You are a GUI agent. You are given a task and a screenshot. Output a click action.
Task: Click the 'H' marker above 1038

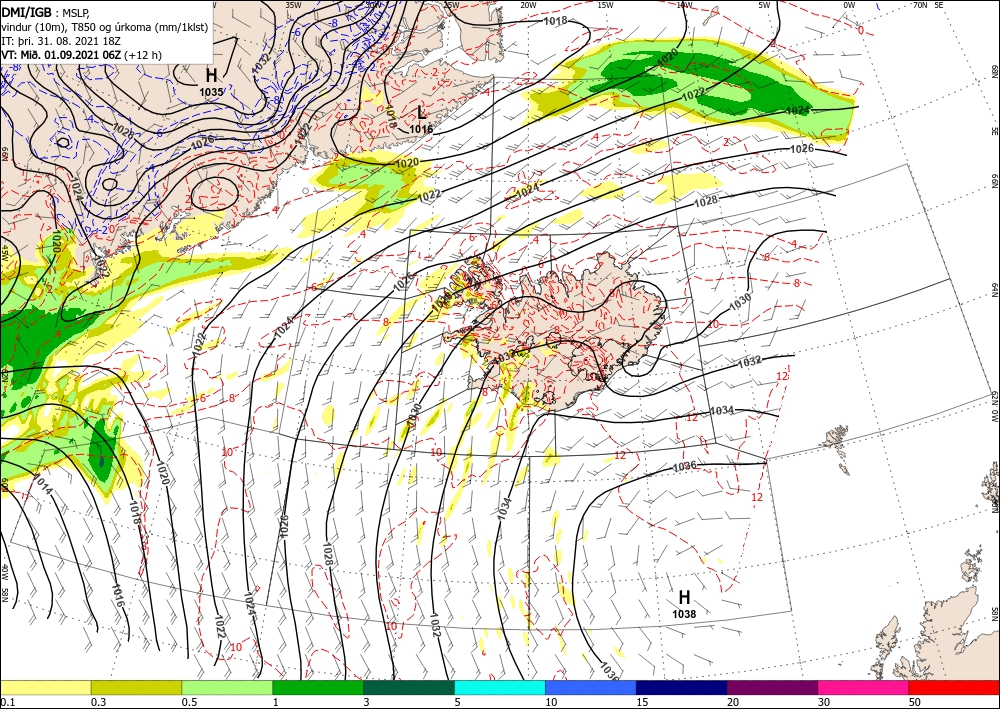click(x=684, y=597)
